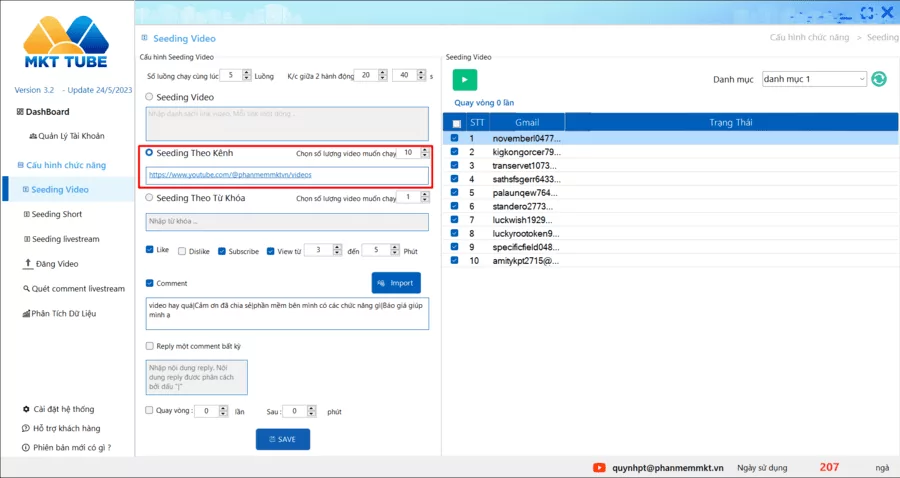Click the Trạng Thái column header

click(731, 122)
